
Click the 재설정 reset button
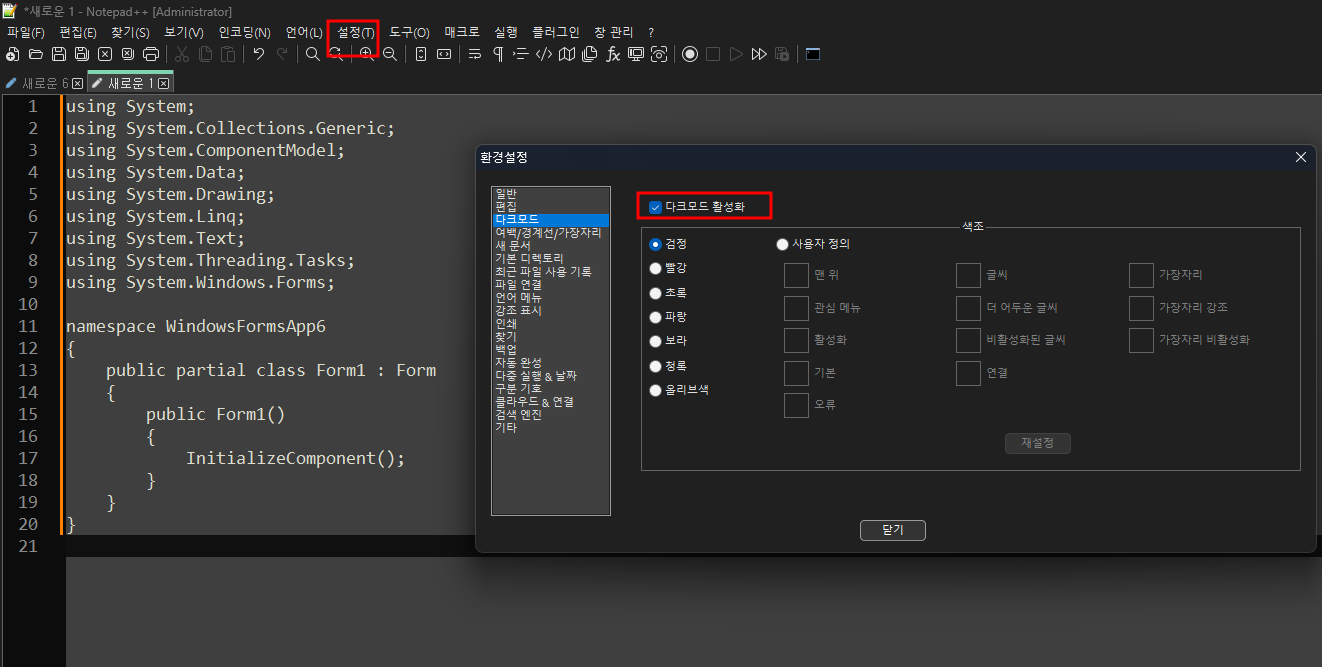(1038, 443)
